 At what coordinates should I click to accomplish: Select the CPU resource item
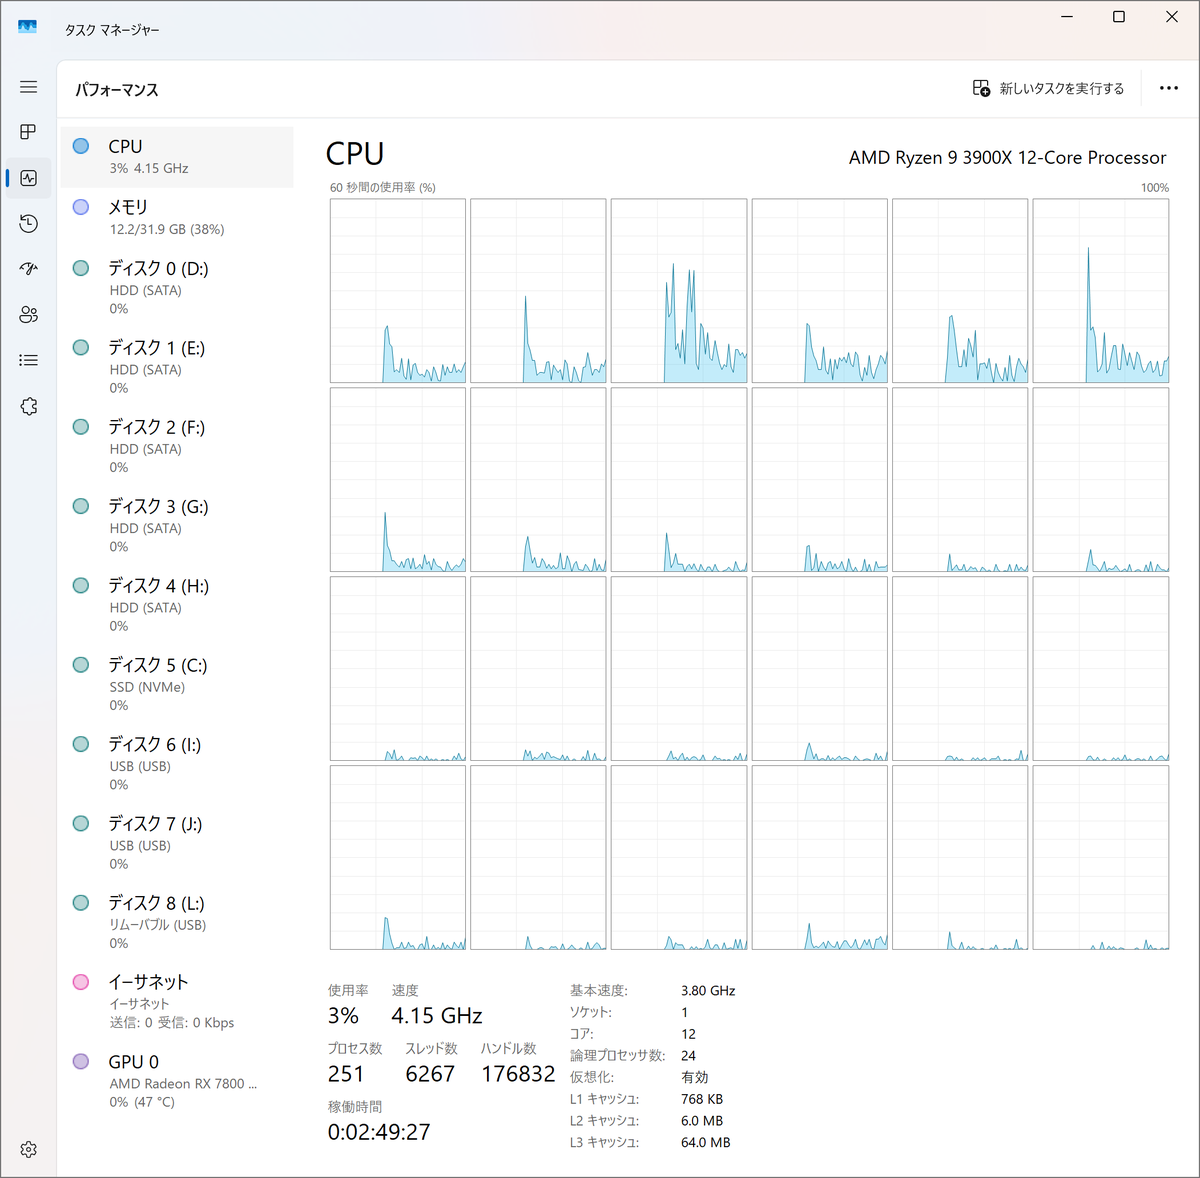177,157
